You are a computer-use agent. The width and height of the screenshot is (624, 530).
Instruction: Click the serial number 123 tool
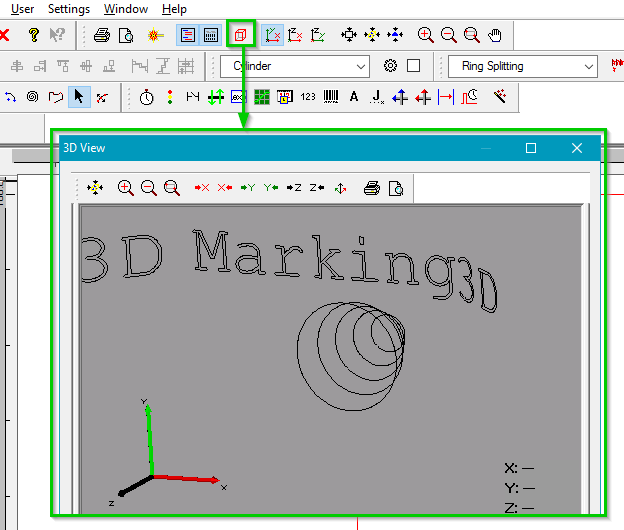point(307,97)
